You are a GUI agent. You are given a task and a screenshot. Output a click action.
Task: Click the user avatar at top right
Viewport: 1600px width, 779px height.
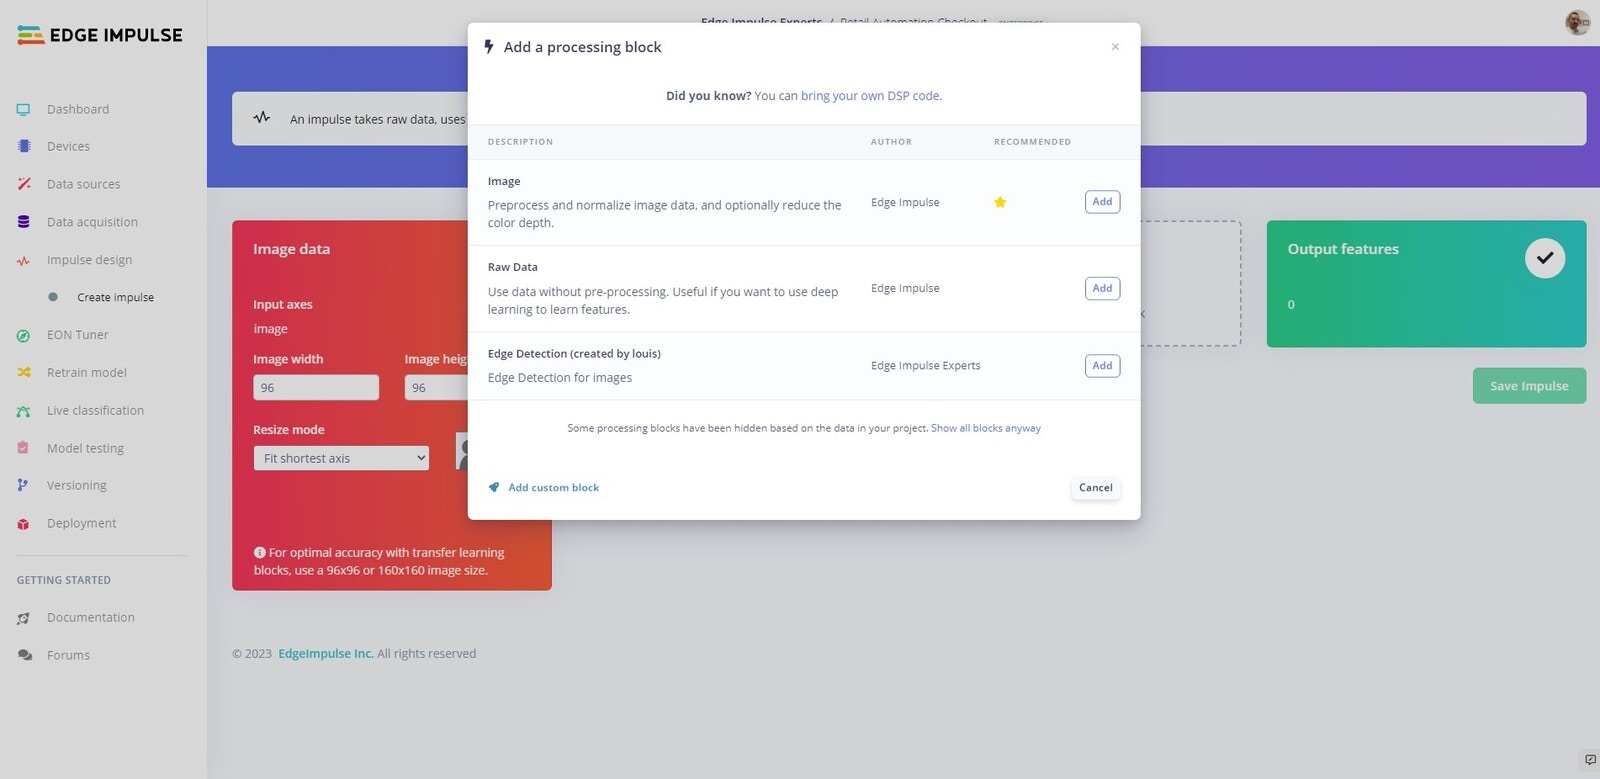(1577, 22)
